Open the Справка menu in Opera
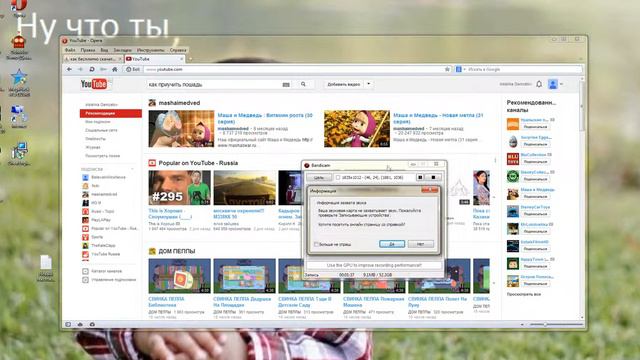 (x=178, y=50)
